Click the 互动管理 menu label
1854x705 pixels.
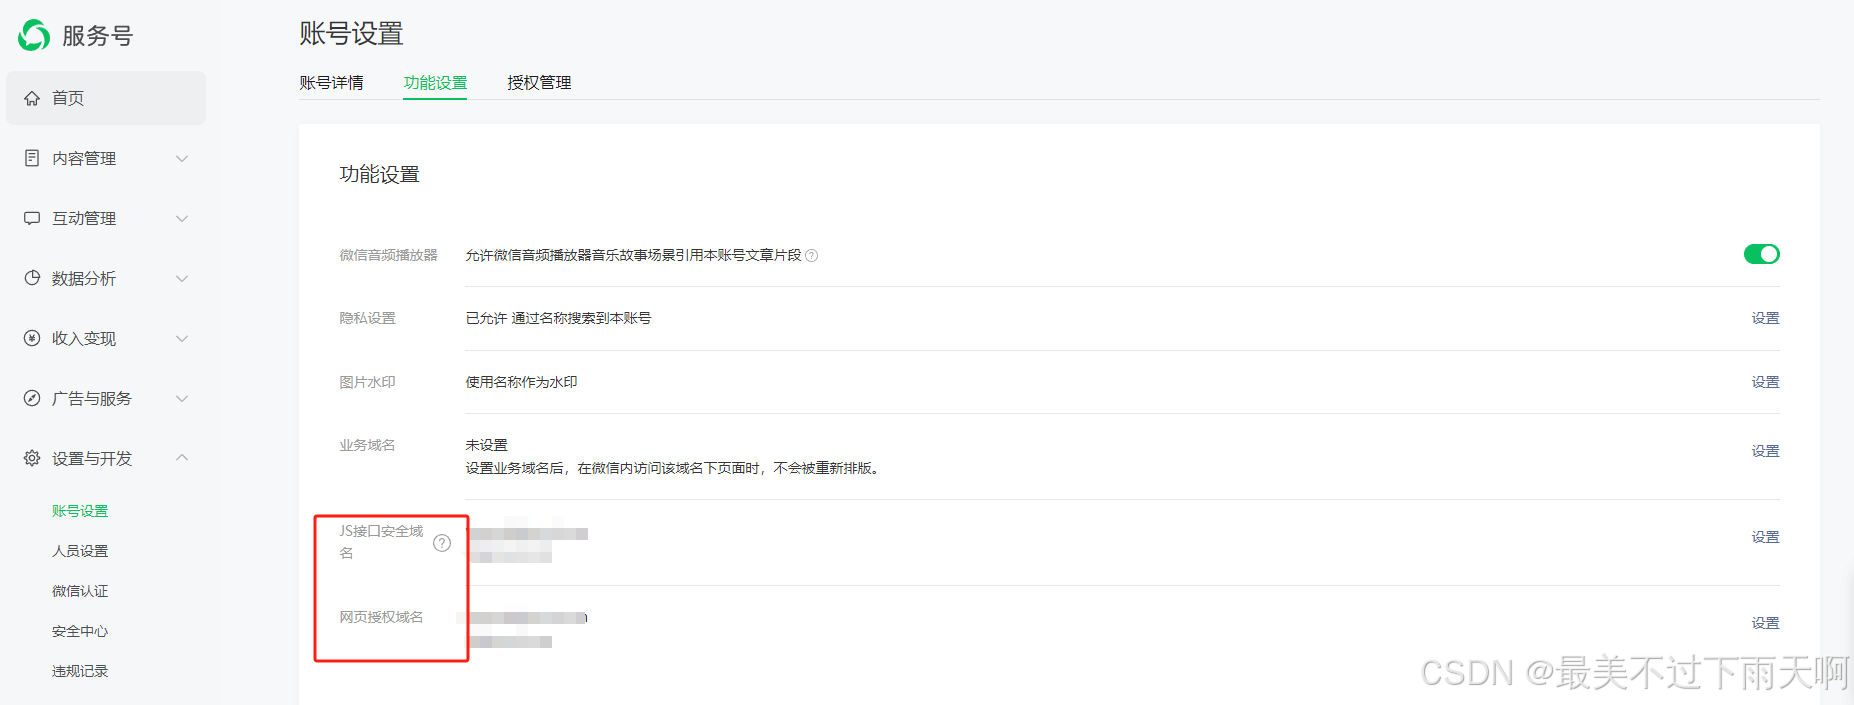(x=84, y=218)
